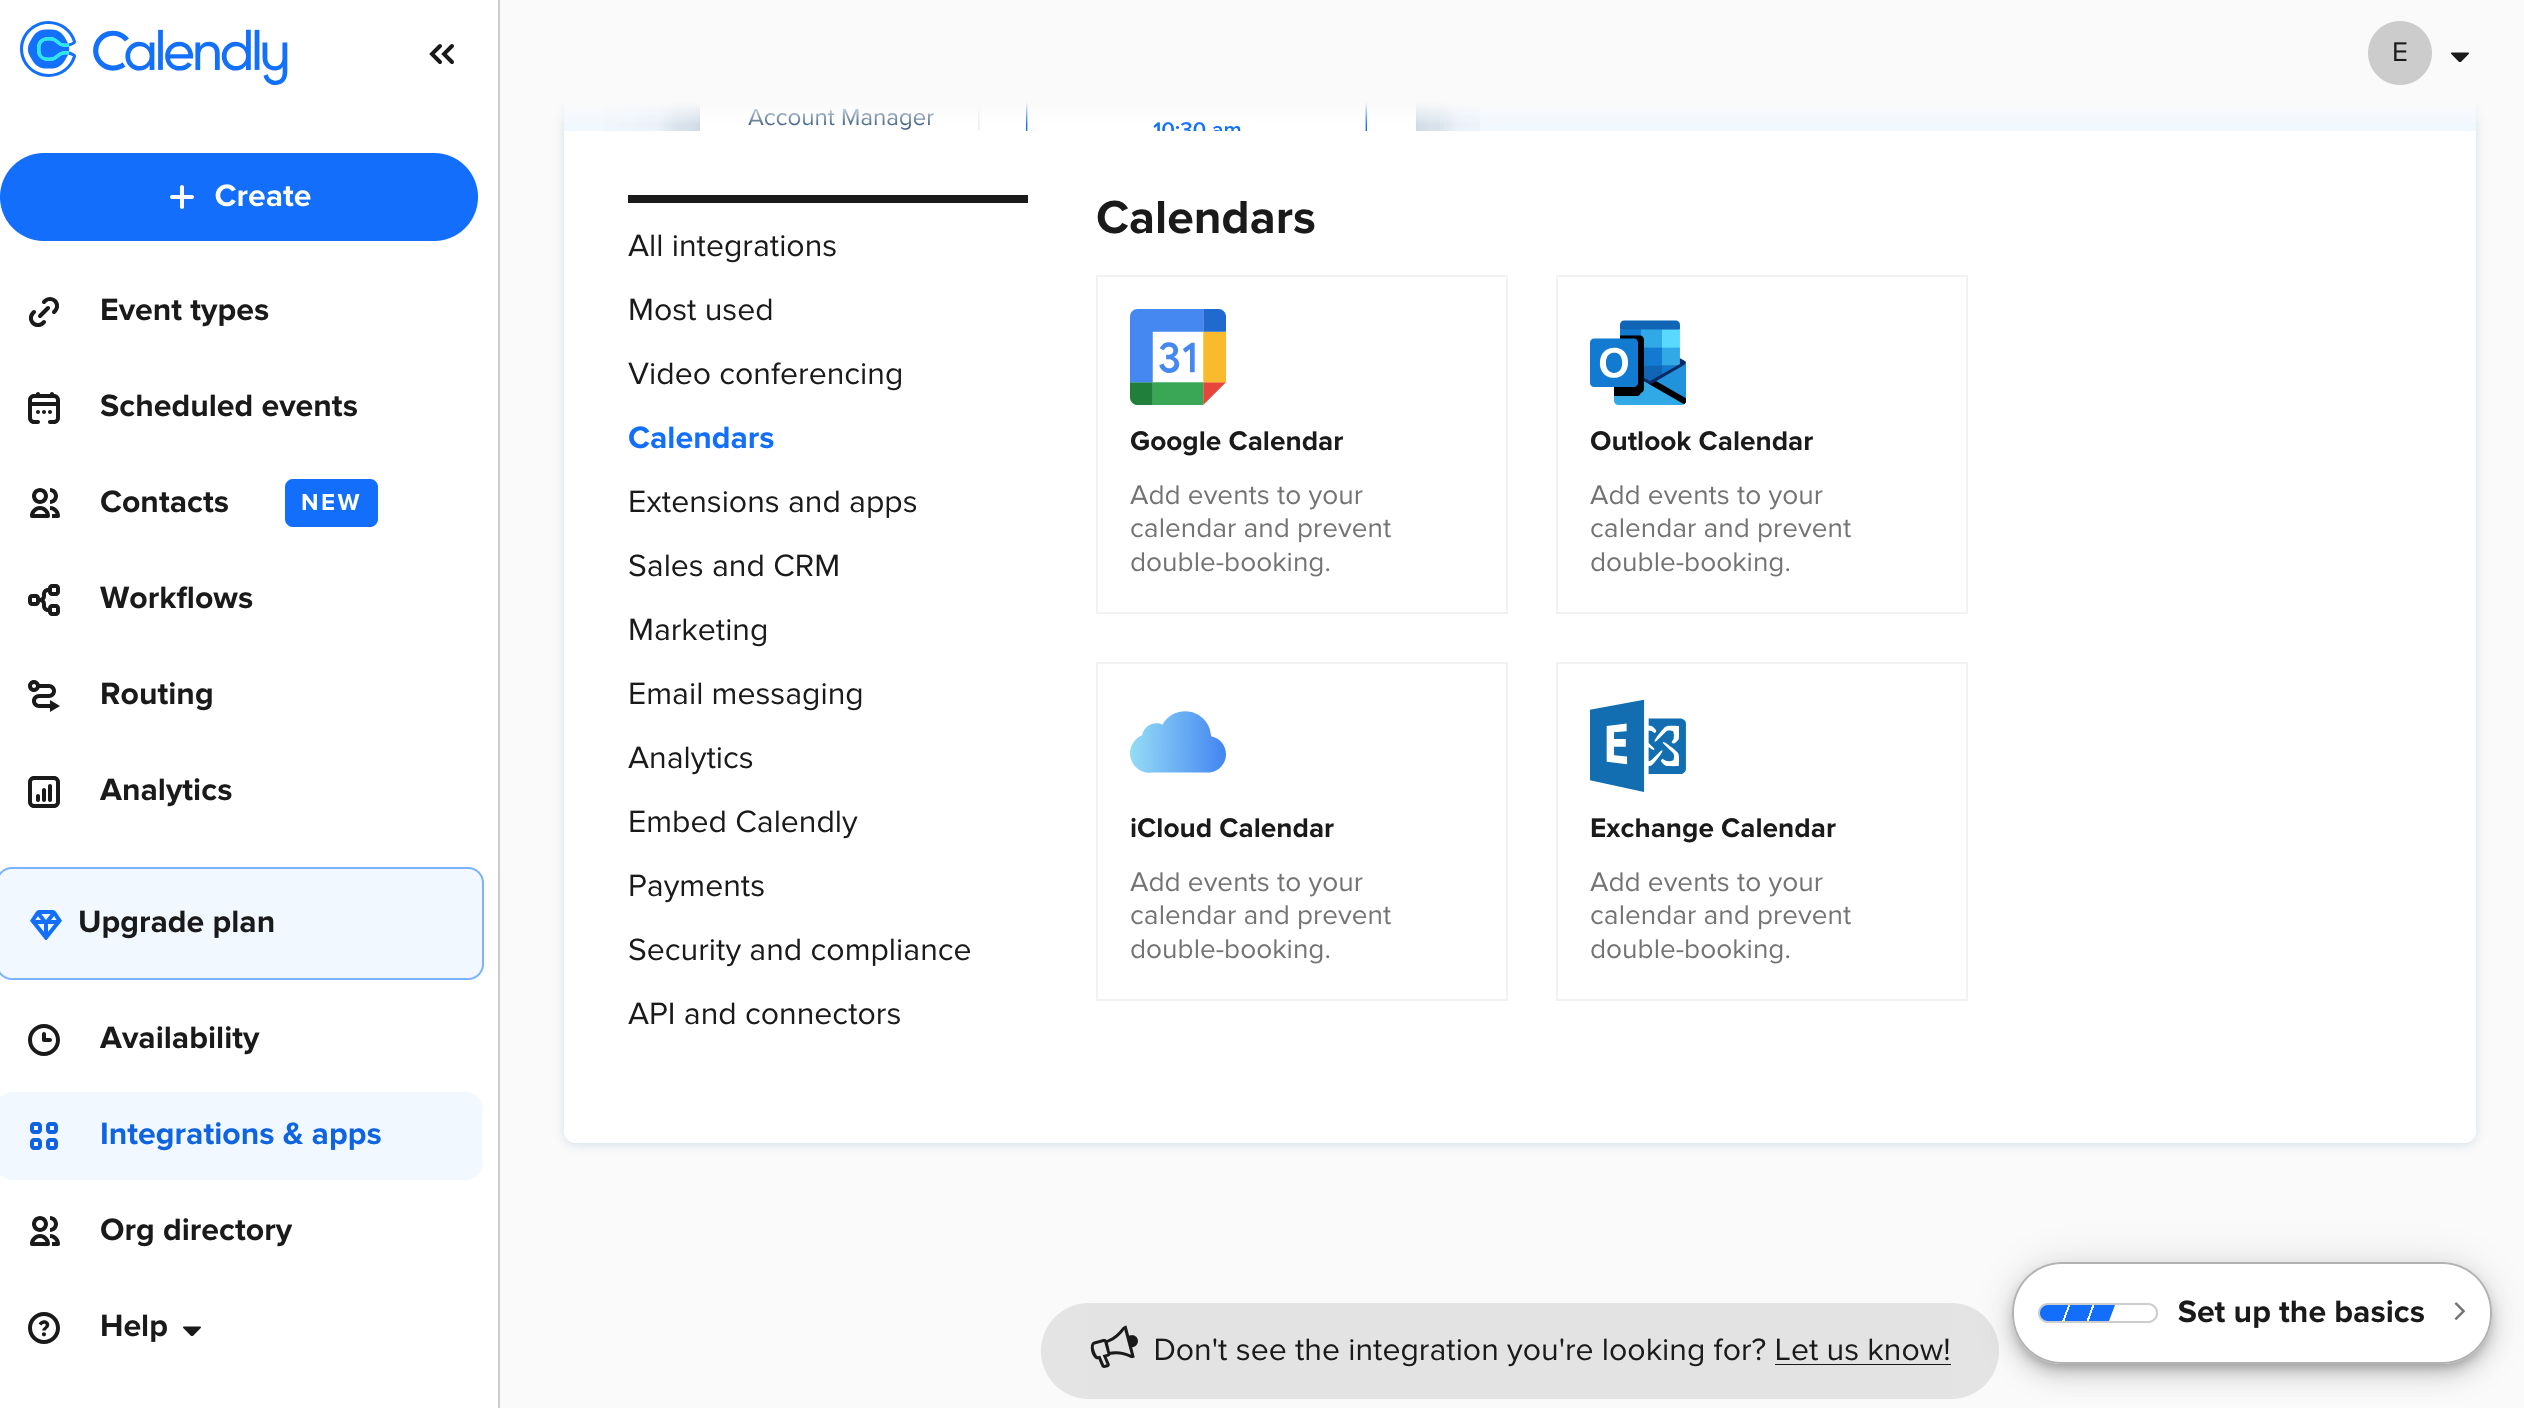Click the Scheduled events calendar icon
Viewport: 2524px width, 1408px height.
point(44,407)
